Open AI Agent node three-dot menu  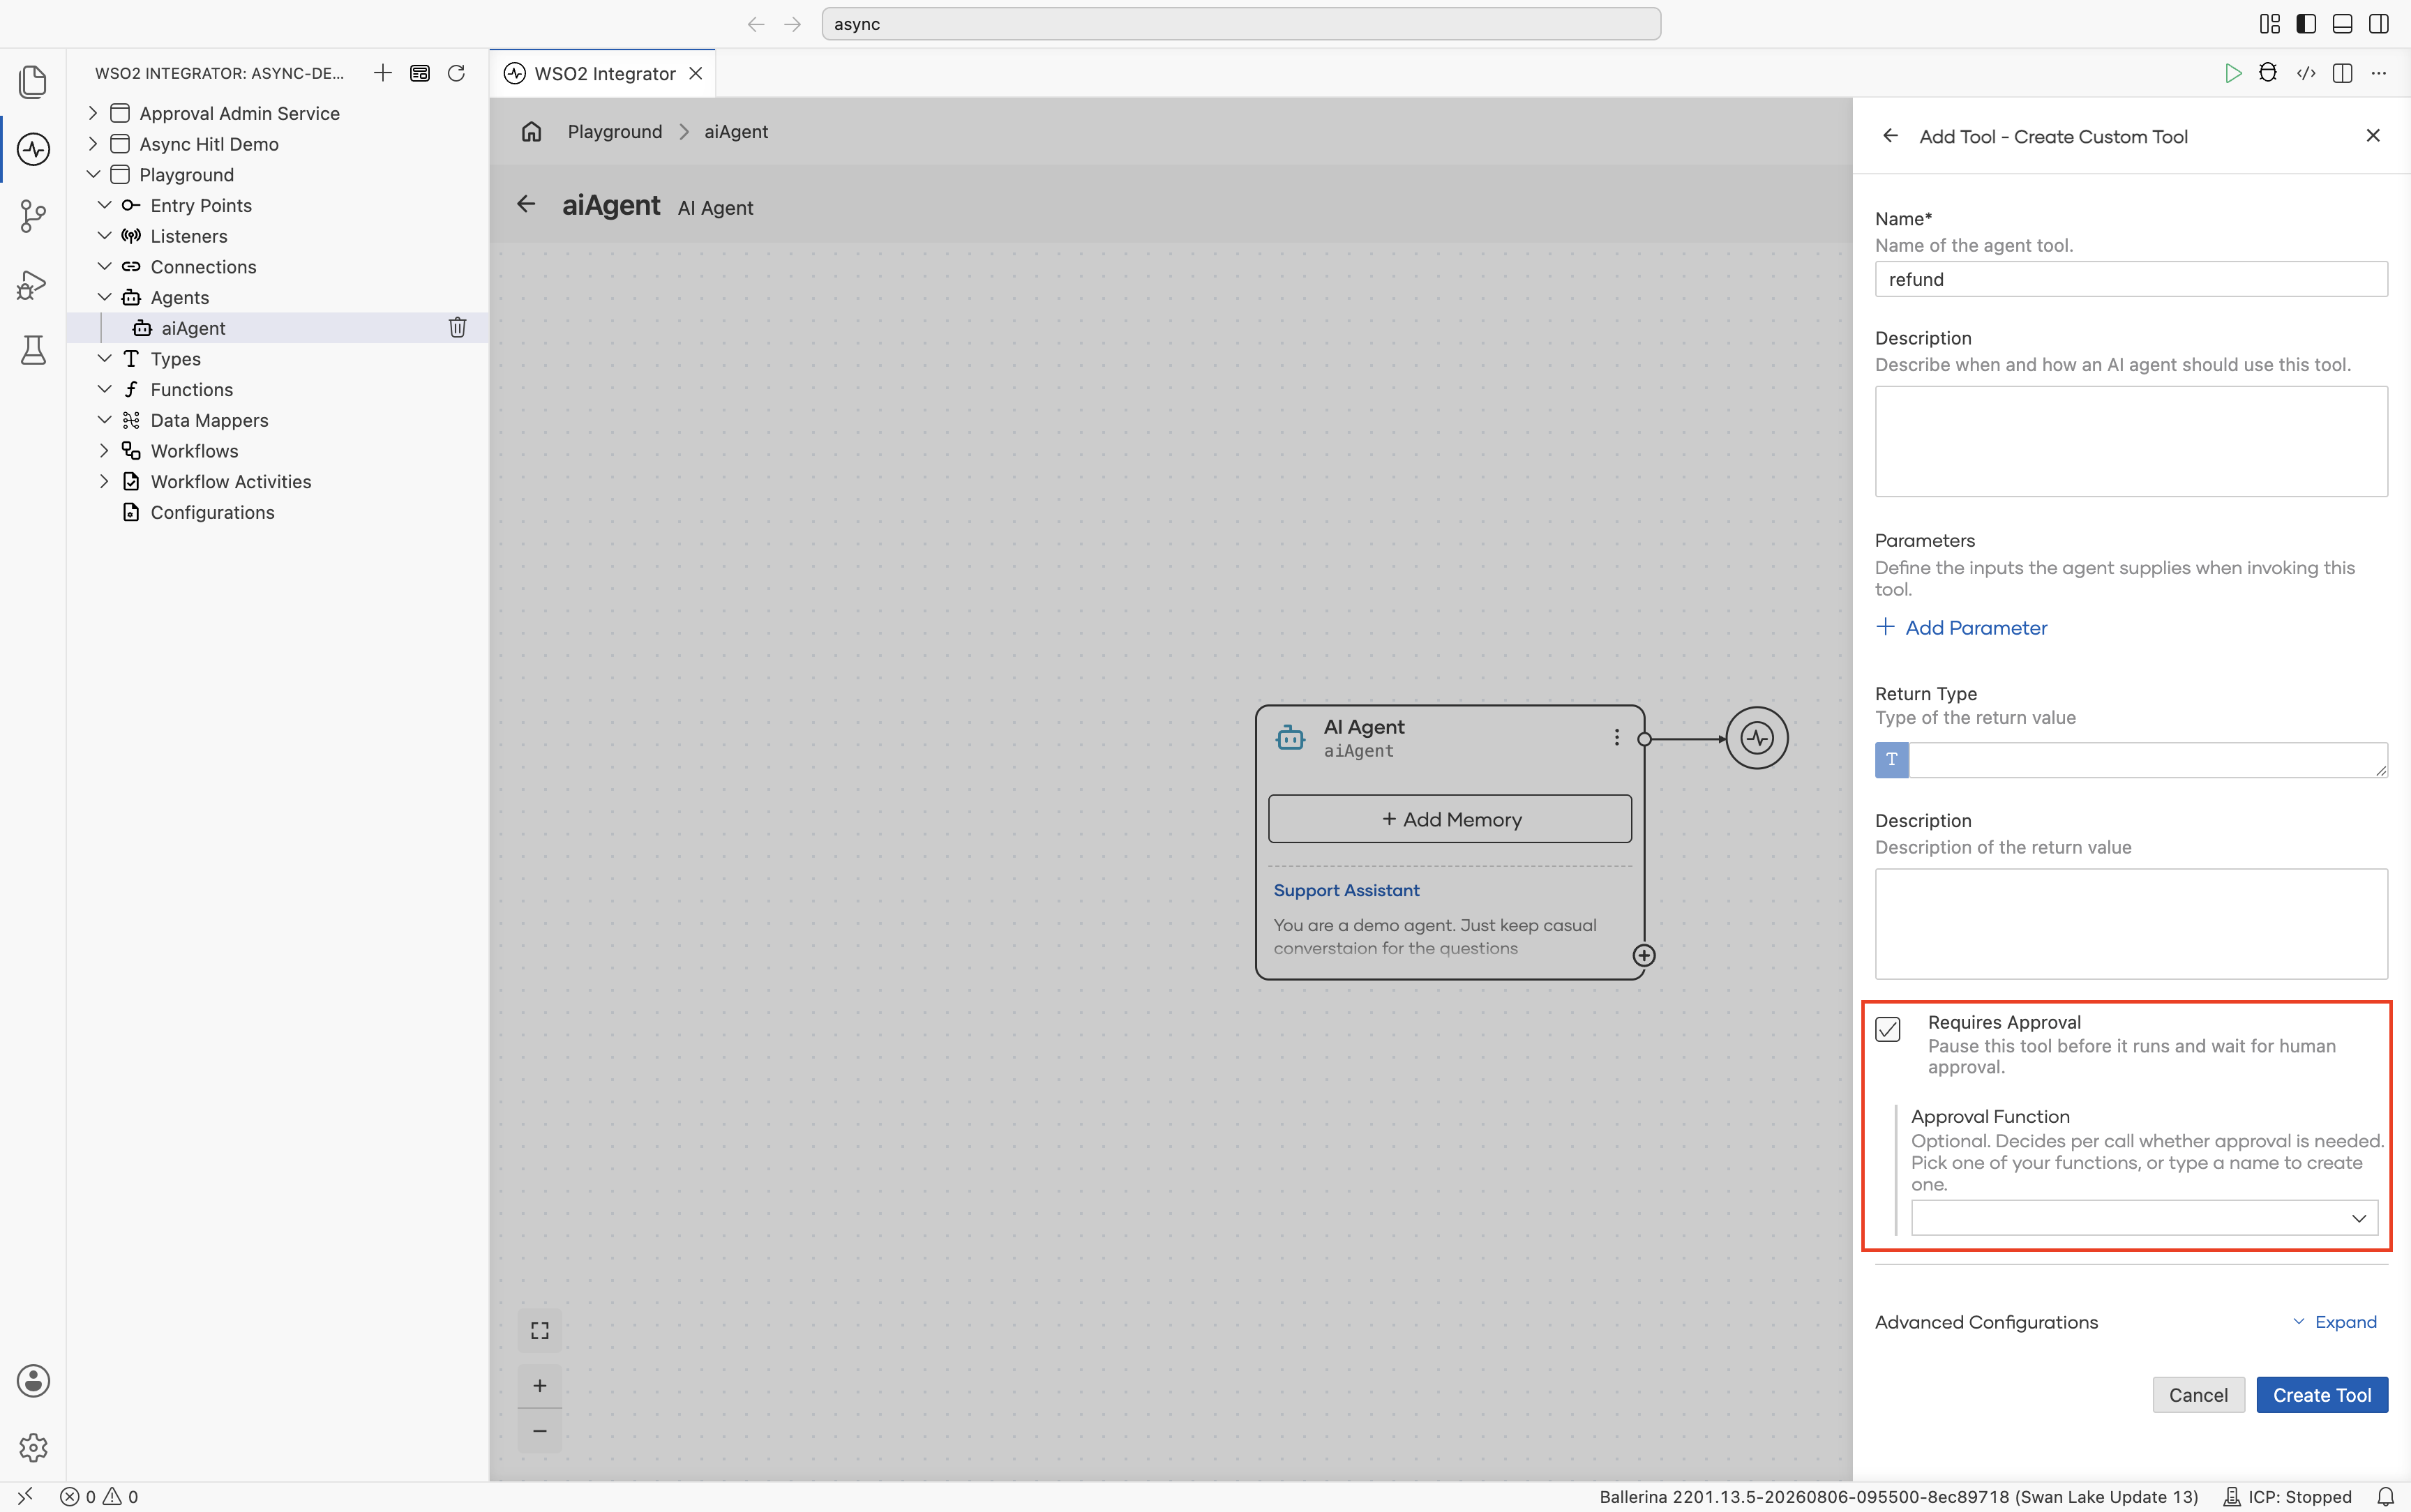[x=1616, y=738]
